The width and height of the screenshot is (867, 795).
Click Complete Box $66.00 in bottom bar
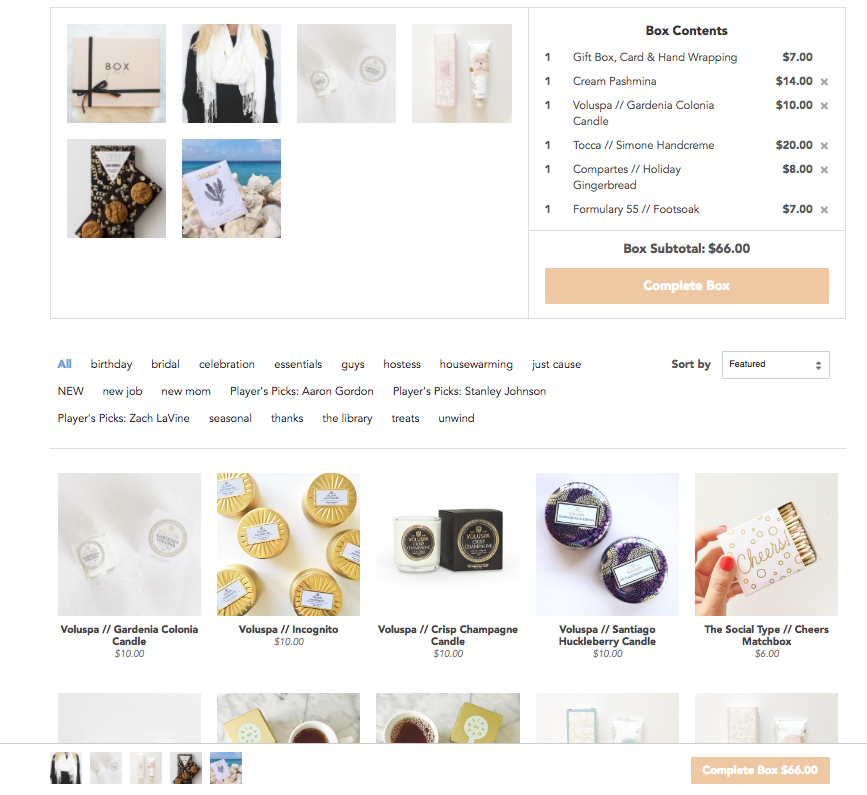(760, 770)
